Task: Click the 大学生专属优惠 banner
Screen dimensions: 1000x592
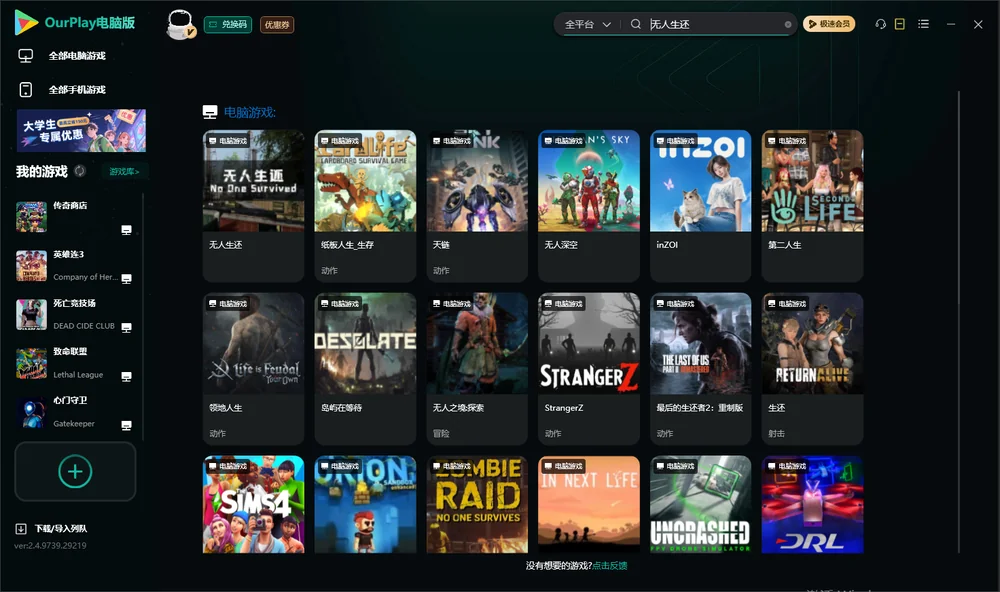Action: coord(82,131)
